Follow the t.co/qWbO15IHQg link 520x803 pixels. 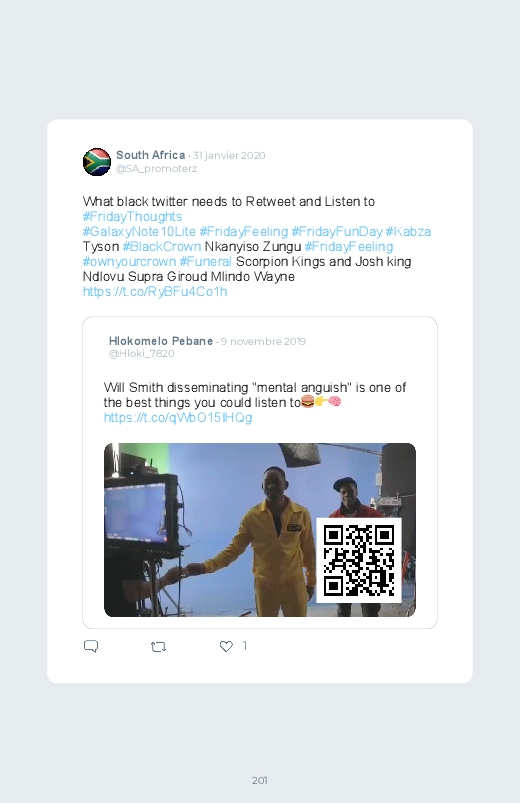[178, 418]
